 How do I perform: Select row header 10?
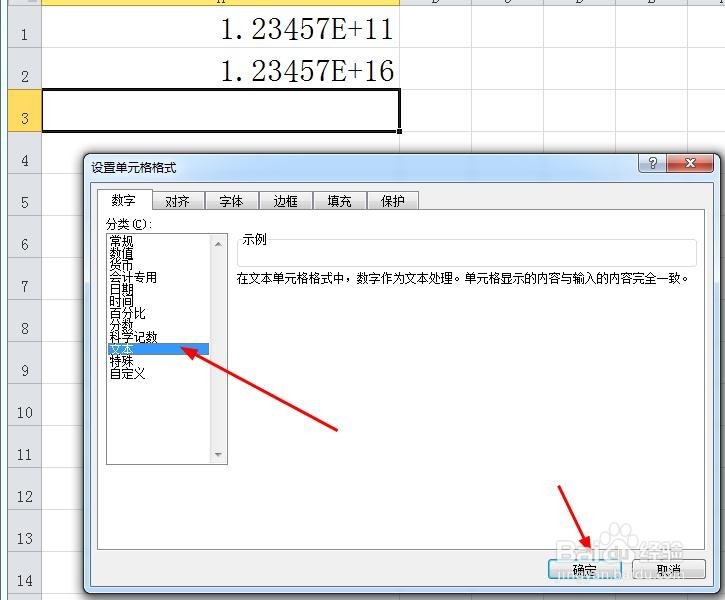(x=25, y=404)
